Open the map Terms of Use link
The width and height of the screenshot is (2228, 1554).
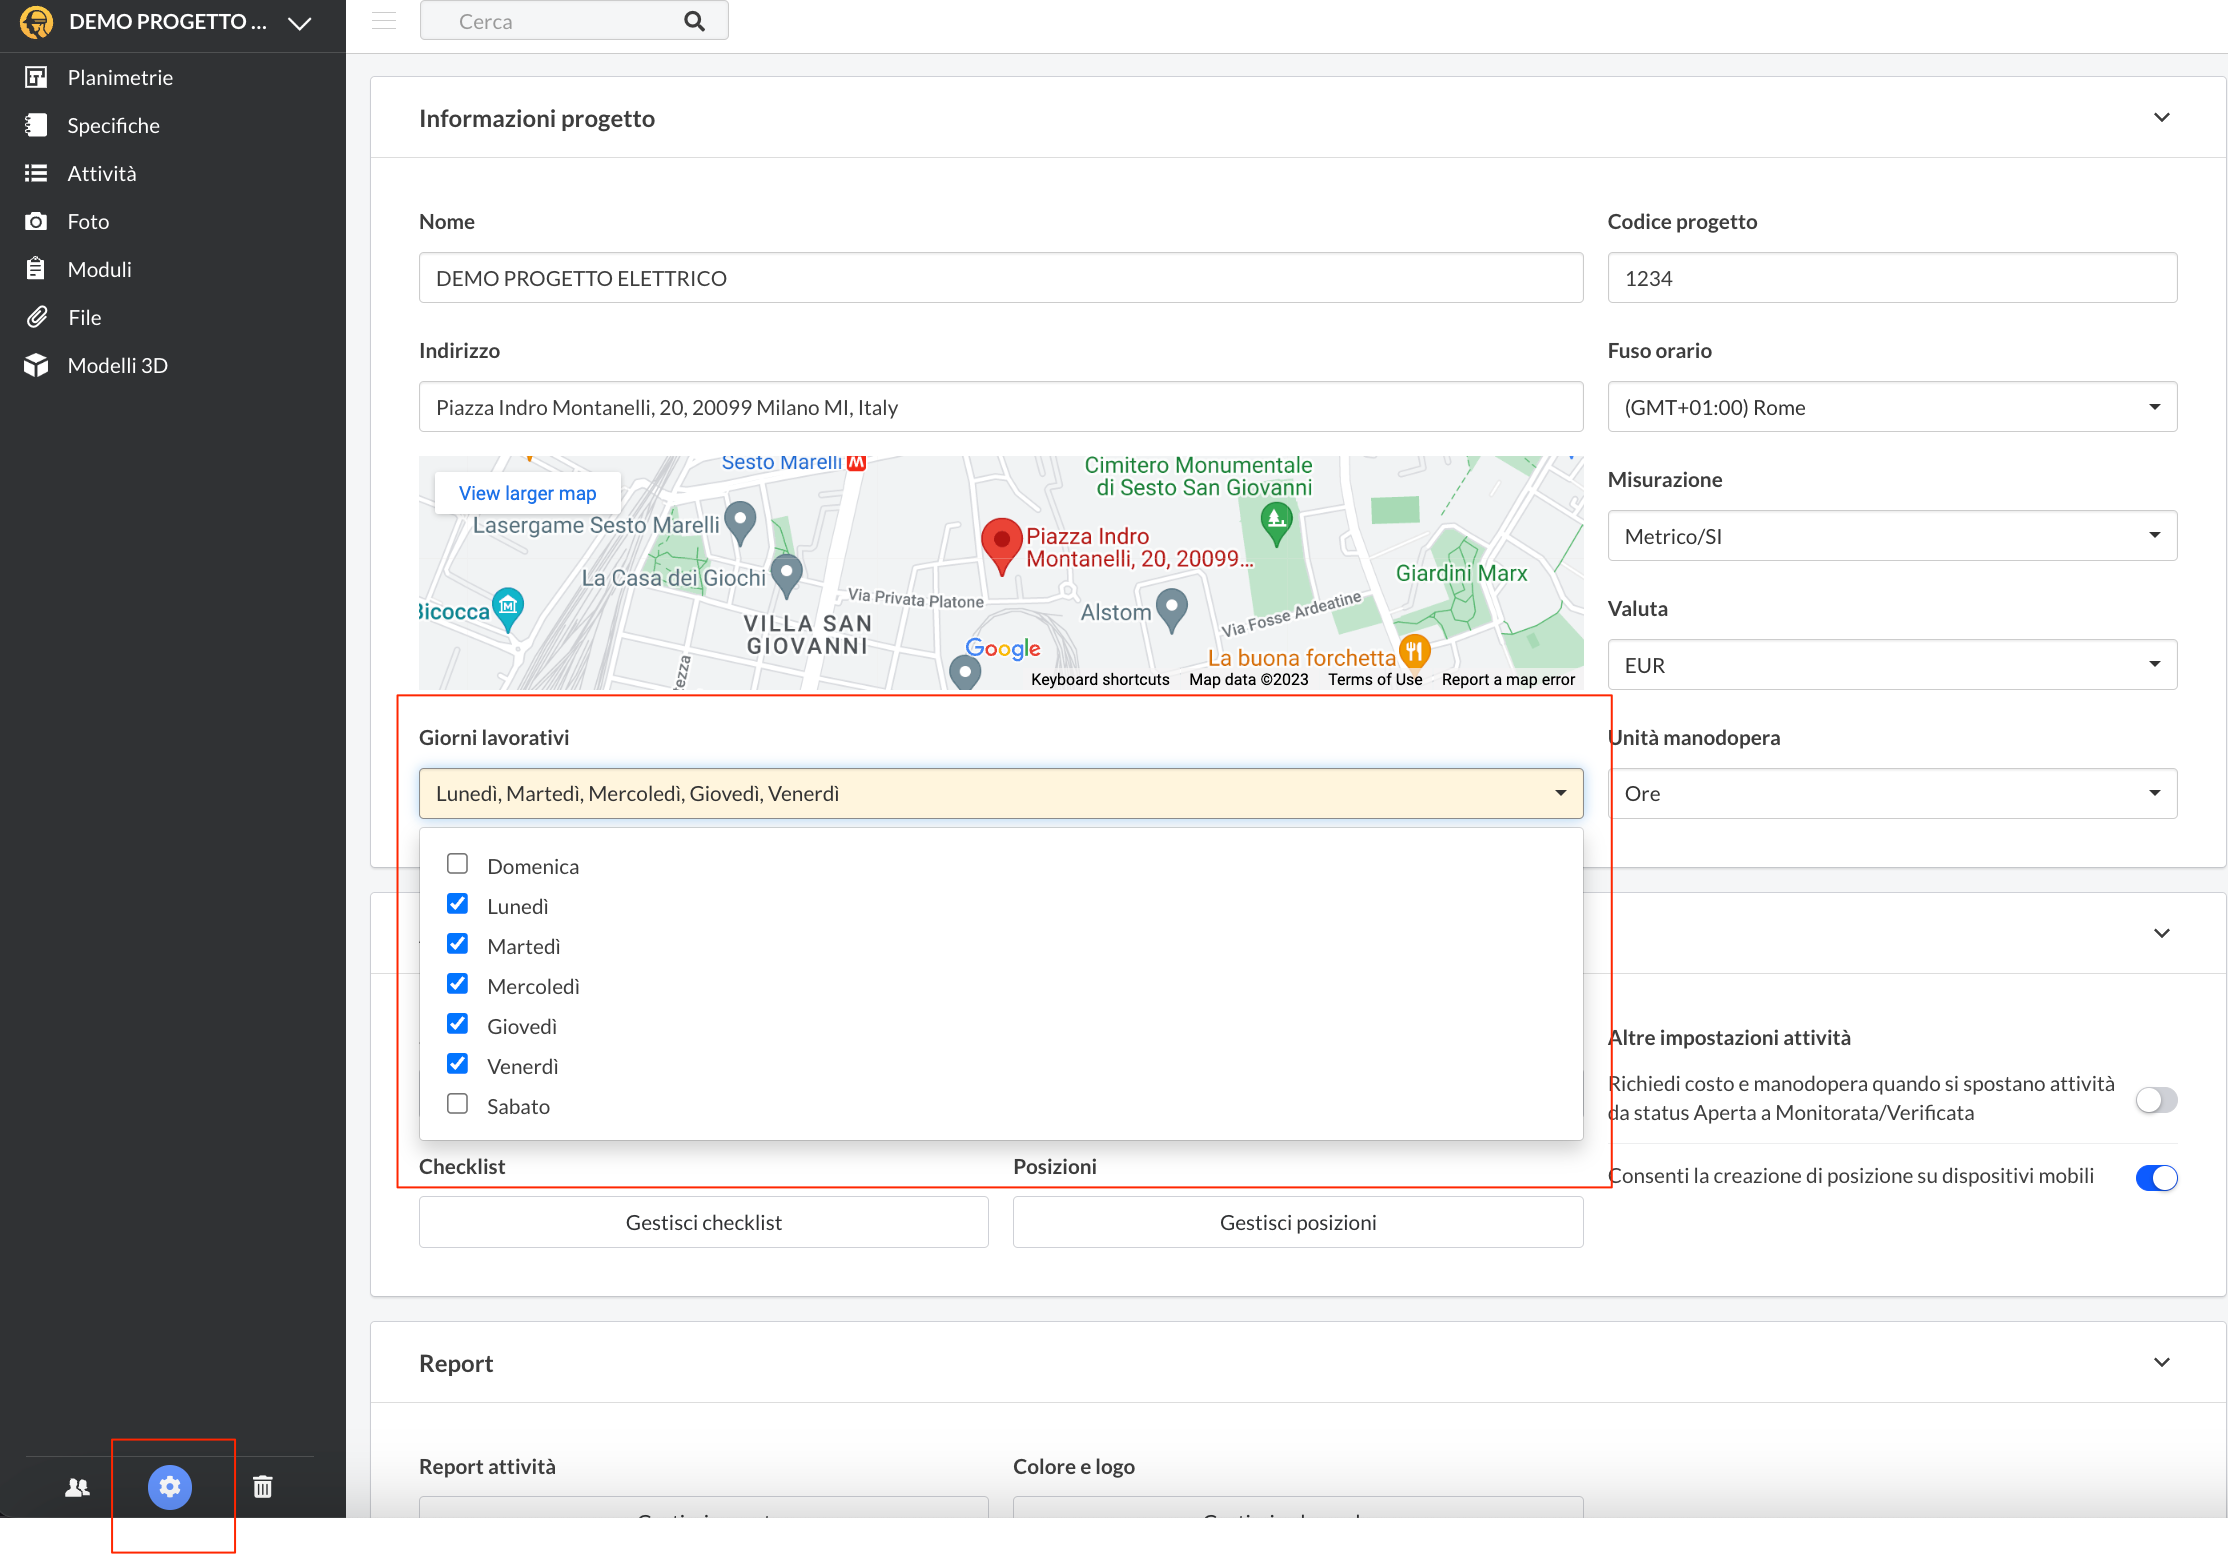tap(1375, 680)
